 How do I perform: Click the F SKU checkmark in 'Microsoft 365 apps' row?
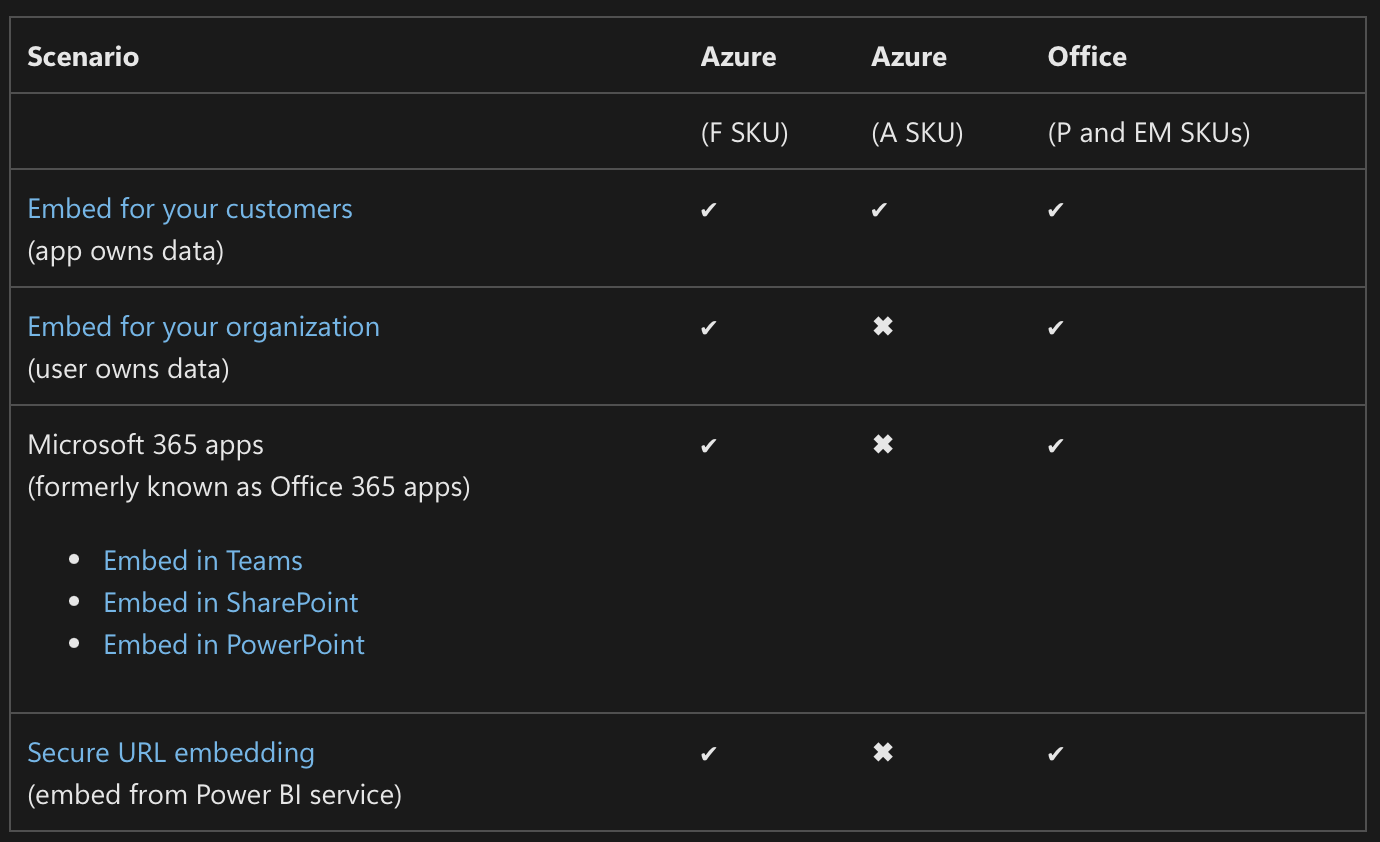(709, 446)
